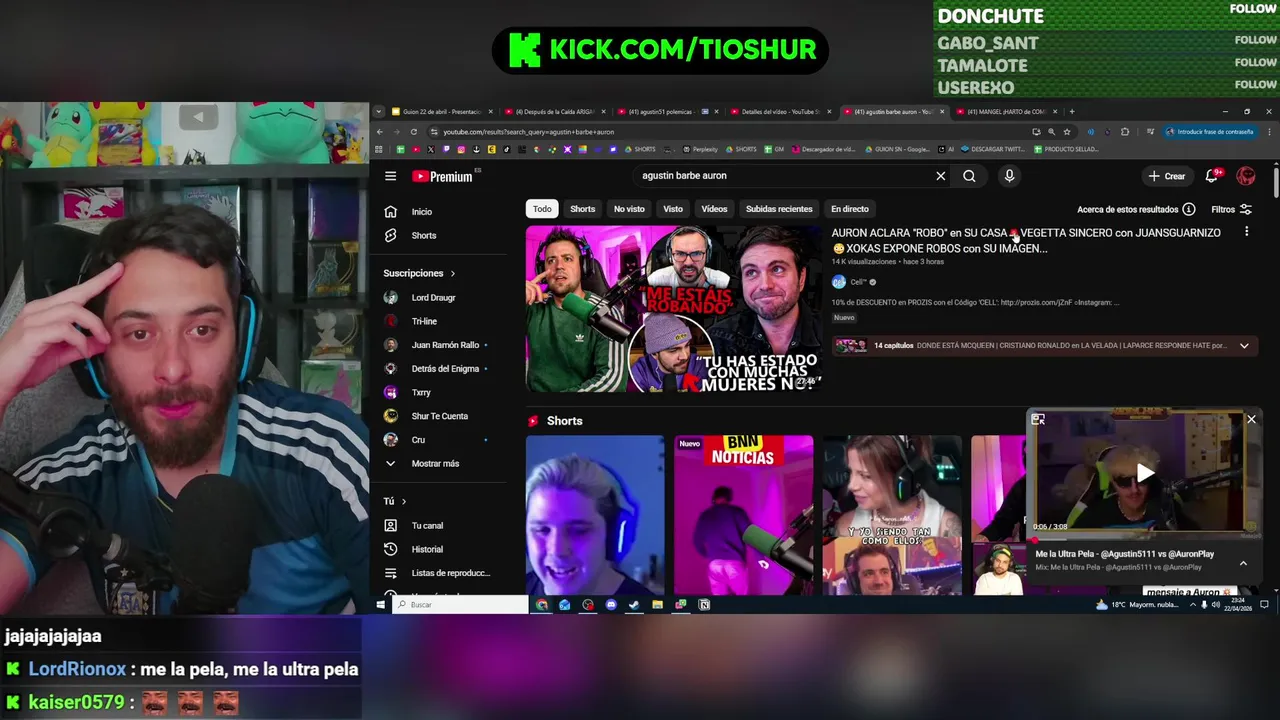Clear the search query with the X
This screenshot has width=1280, height=720.
click(940, 176)
